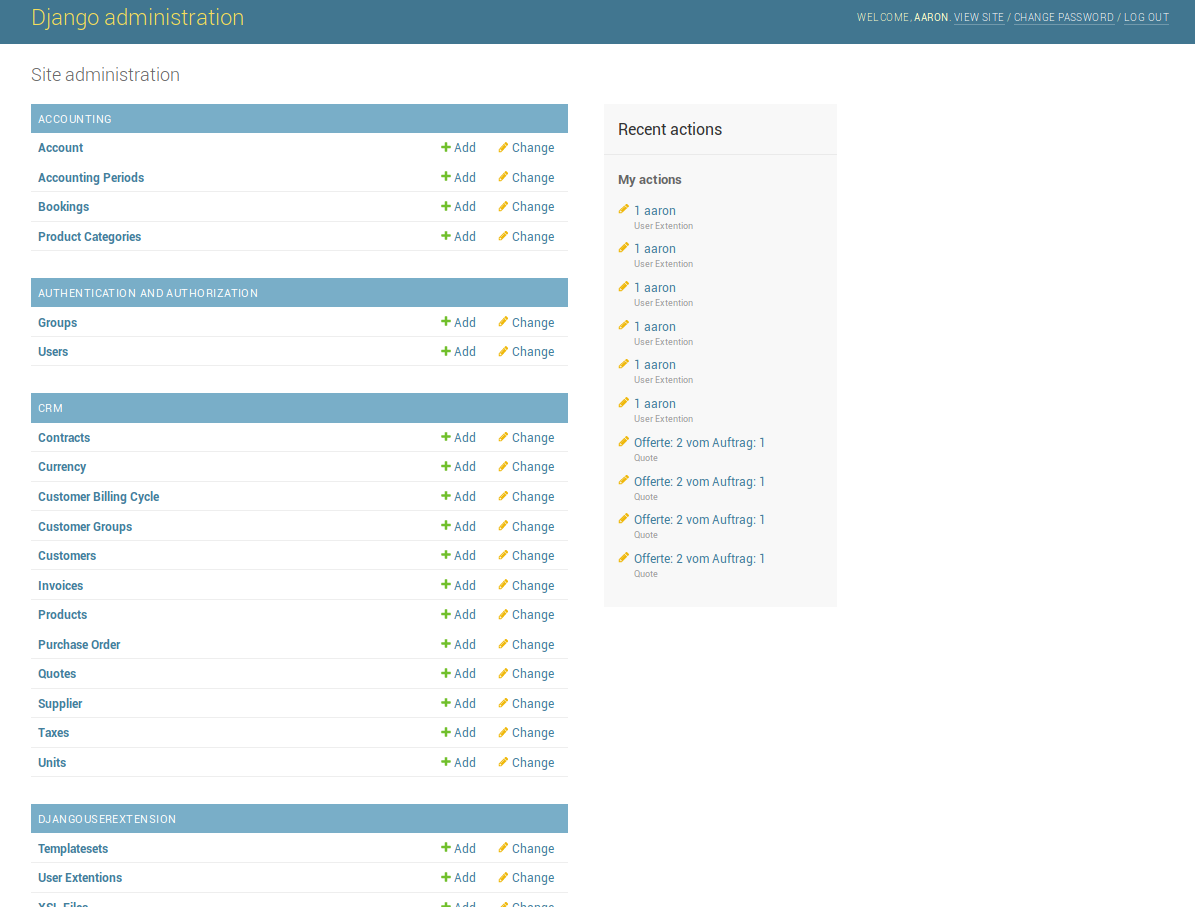Click Add text for Invoices
Screen dimensions: 1195x907
[465, 585]
